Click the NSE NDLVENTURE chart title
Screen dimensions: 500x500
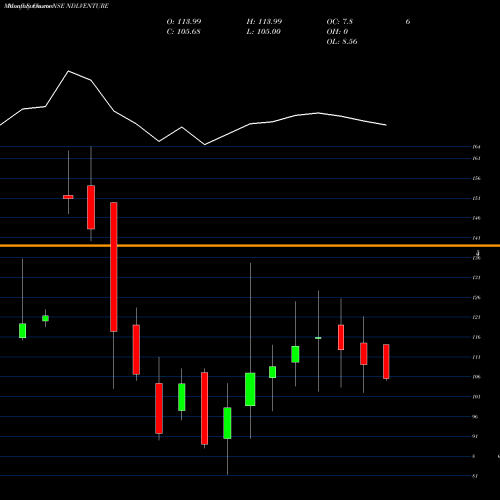click(x=80, y=6)
